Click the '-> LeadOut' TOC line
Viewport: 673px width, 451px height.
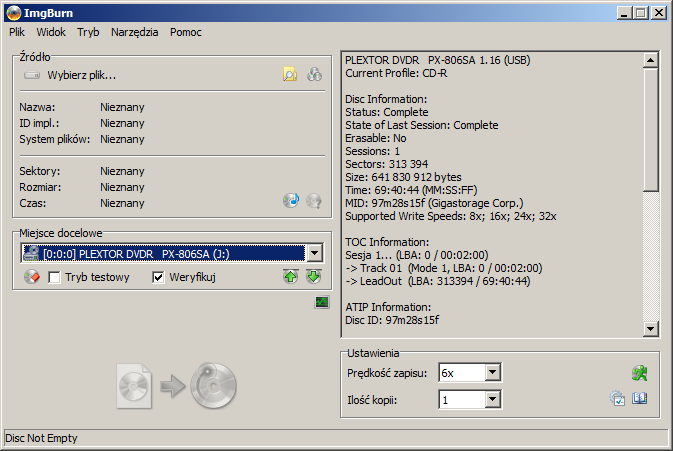tap(438, 281)
